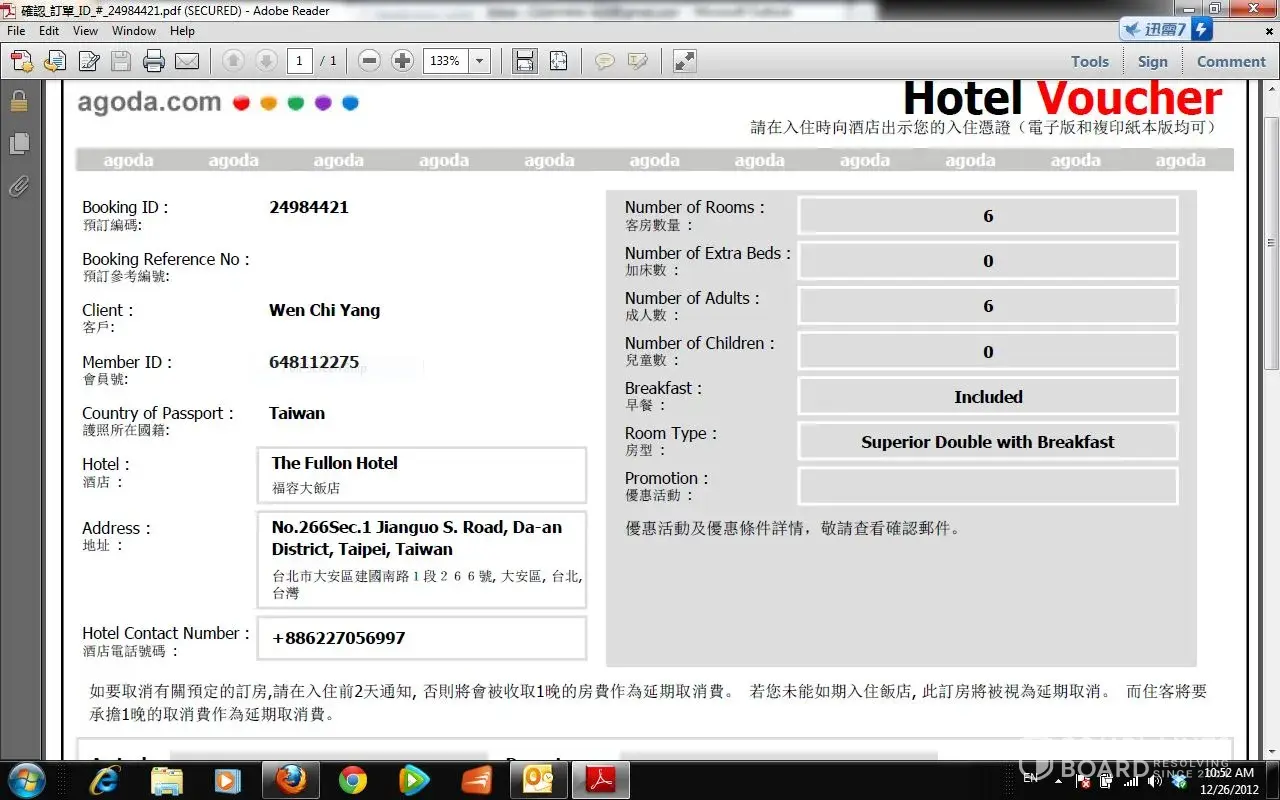Click the Create PDF online icon

(22, 61)
